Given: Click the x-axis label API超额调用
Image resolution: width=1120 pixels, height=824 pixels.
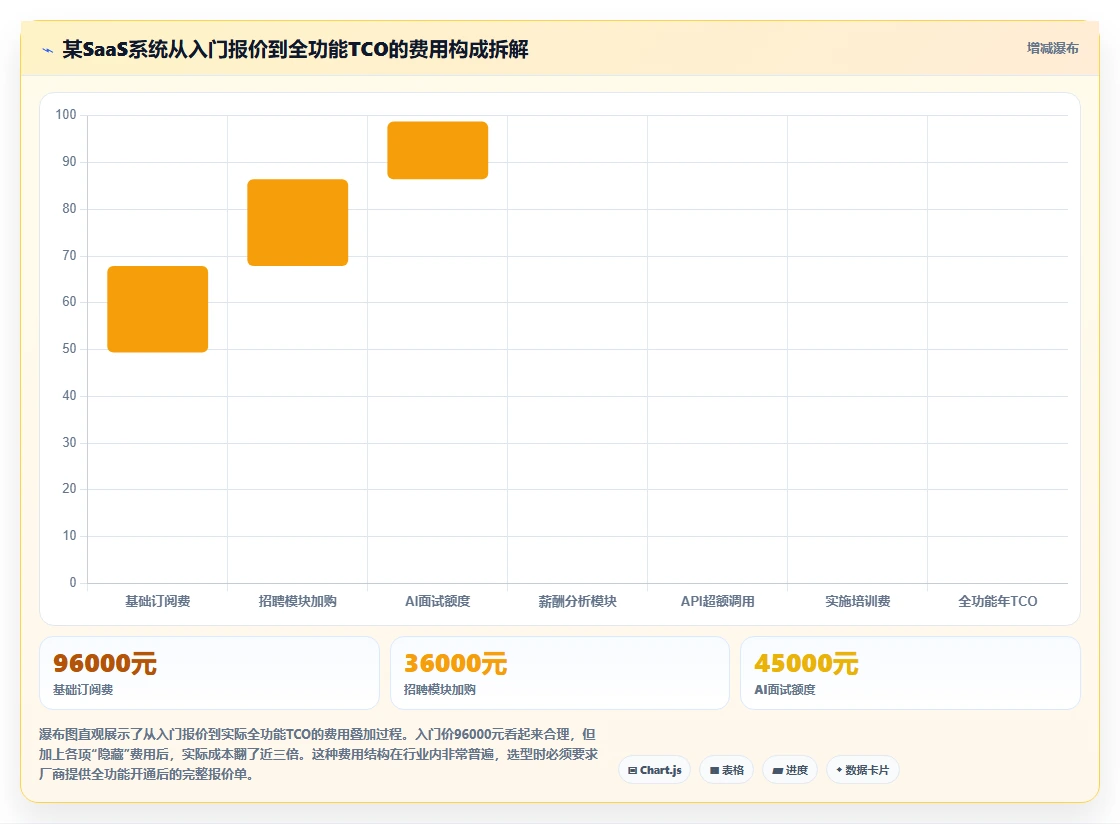Looking at the screenshot, I should (717, 601).
